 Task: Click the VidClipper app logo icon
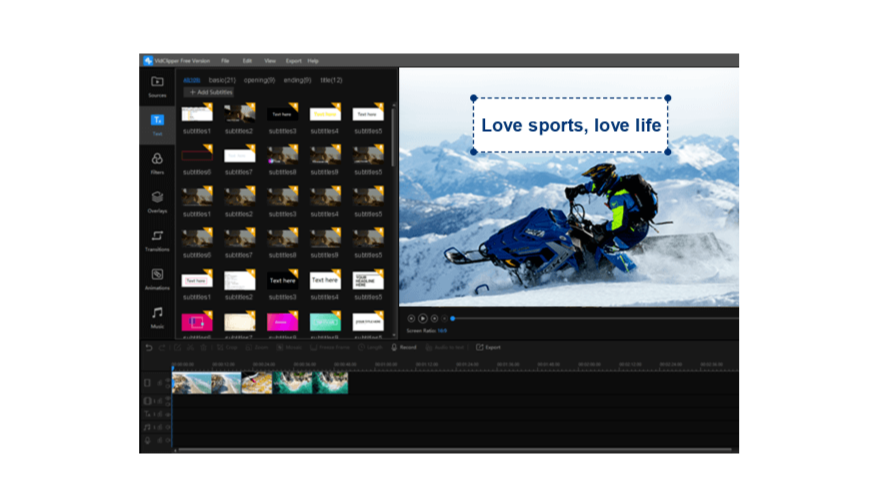click(x=148, y=61)
